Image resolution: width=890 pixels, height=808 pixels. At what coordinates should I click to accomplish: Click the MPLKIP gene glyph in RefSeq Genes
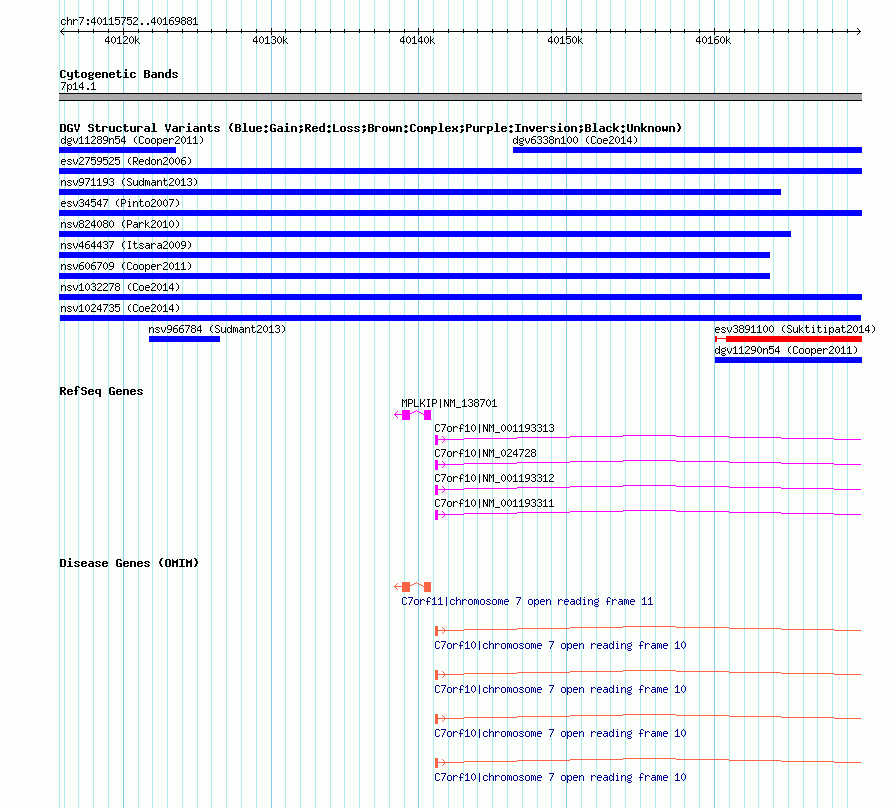click(413, 415)
